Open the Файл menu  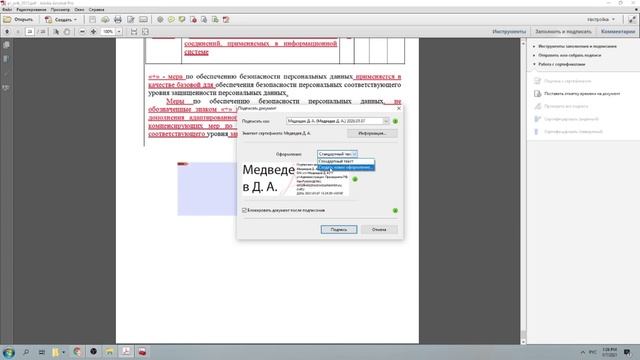[x=7, y=9]
